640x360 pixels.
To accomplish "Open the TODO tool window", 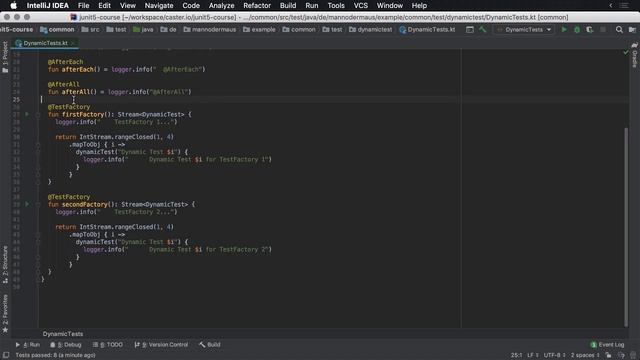I will coord(108,345).
